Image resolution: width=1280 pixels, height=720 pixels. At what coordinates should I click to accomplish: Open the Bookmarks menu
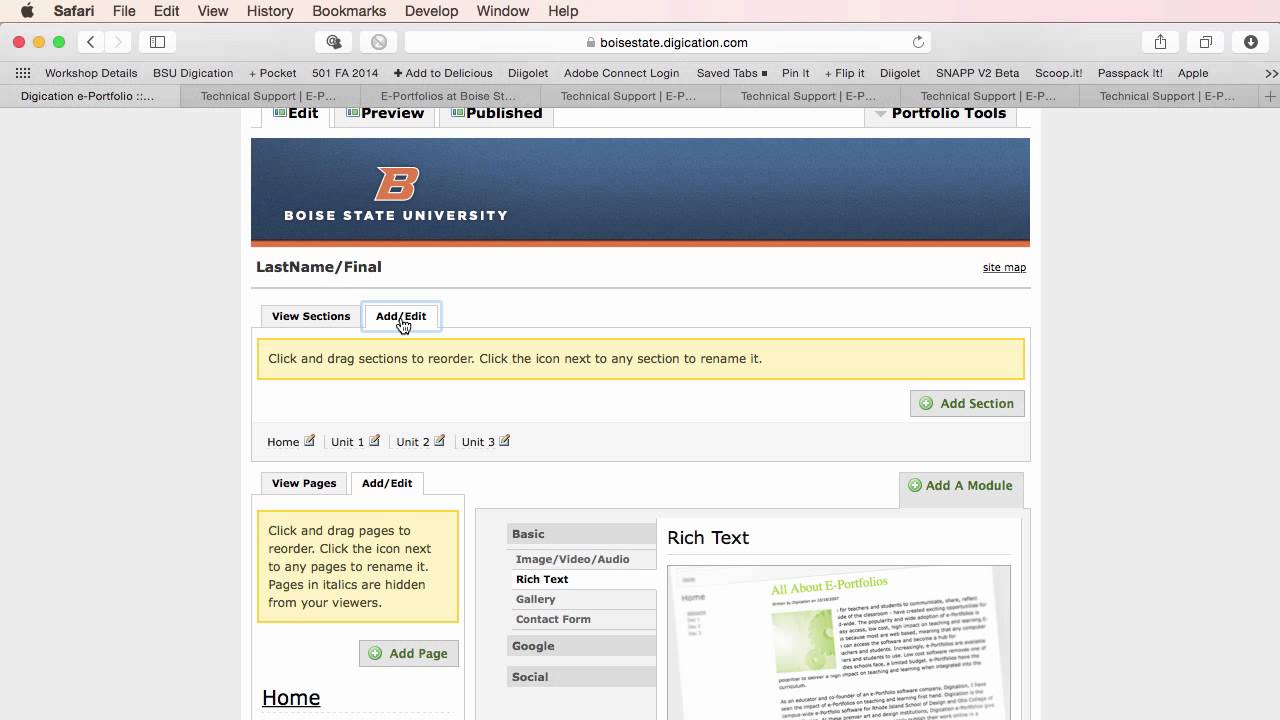click(x=349, y=11)
